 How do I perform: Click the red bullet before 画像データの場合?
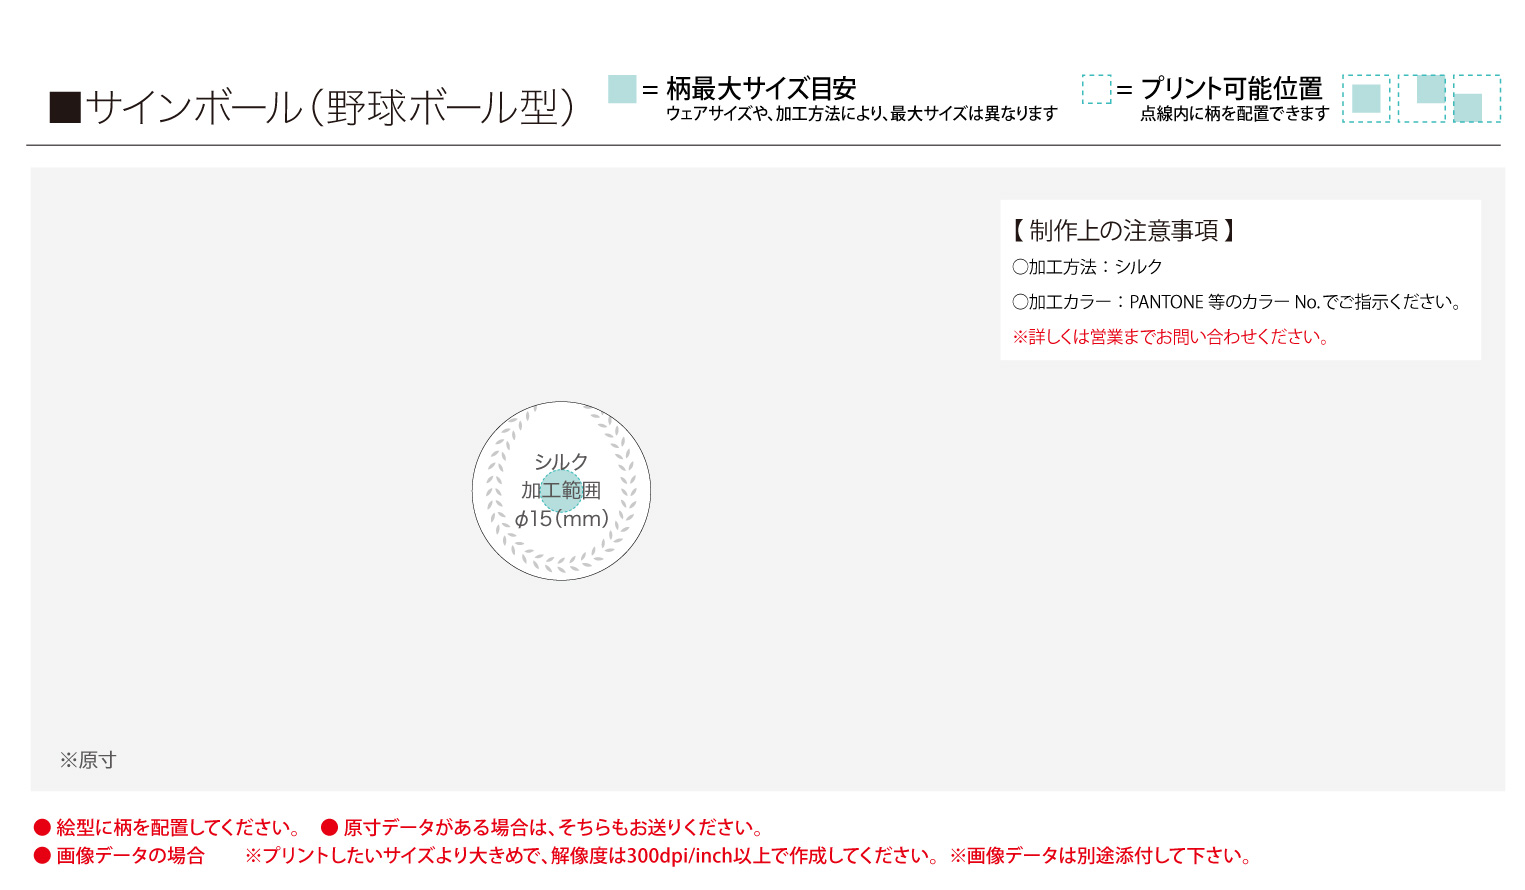tap(42, 855)
